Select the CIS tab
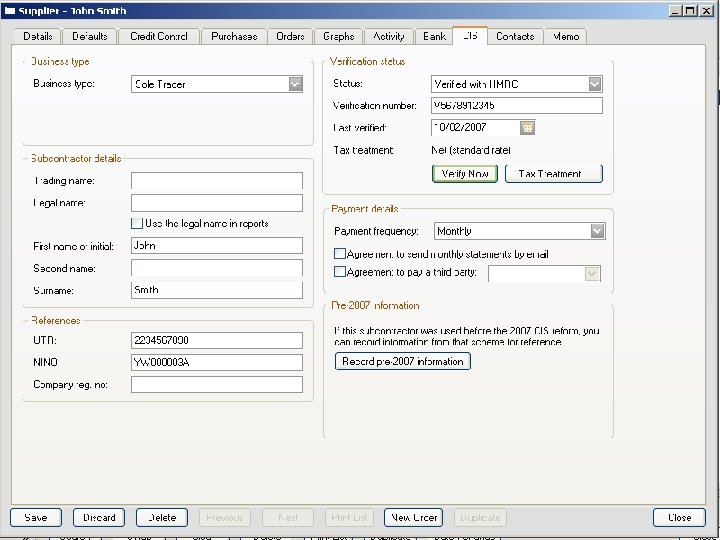This screenshot has height=540, width=720. (x=470, y=35)
